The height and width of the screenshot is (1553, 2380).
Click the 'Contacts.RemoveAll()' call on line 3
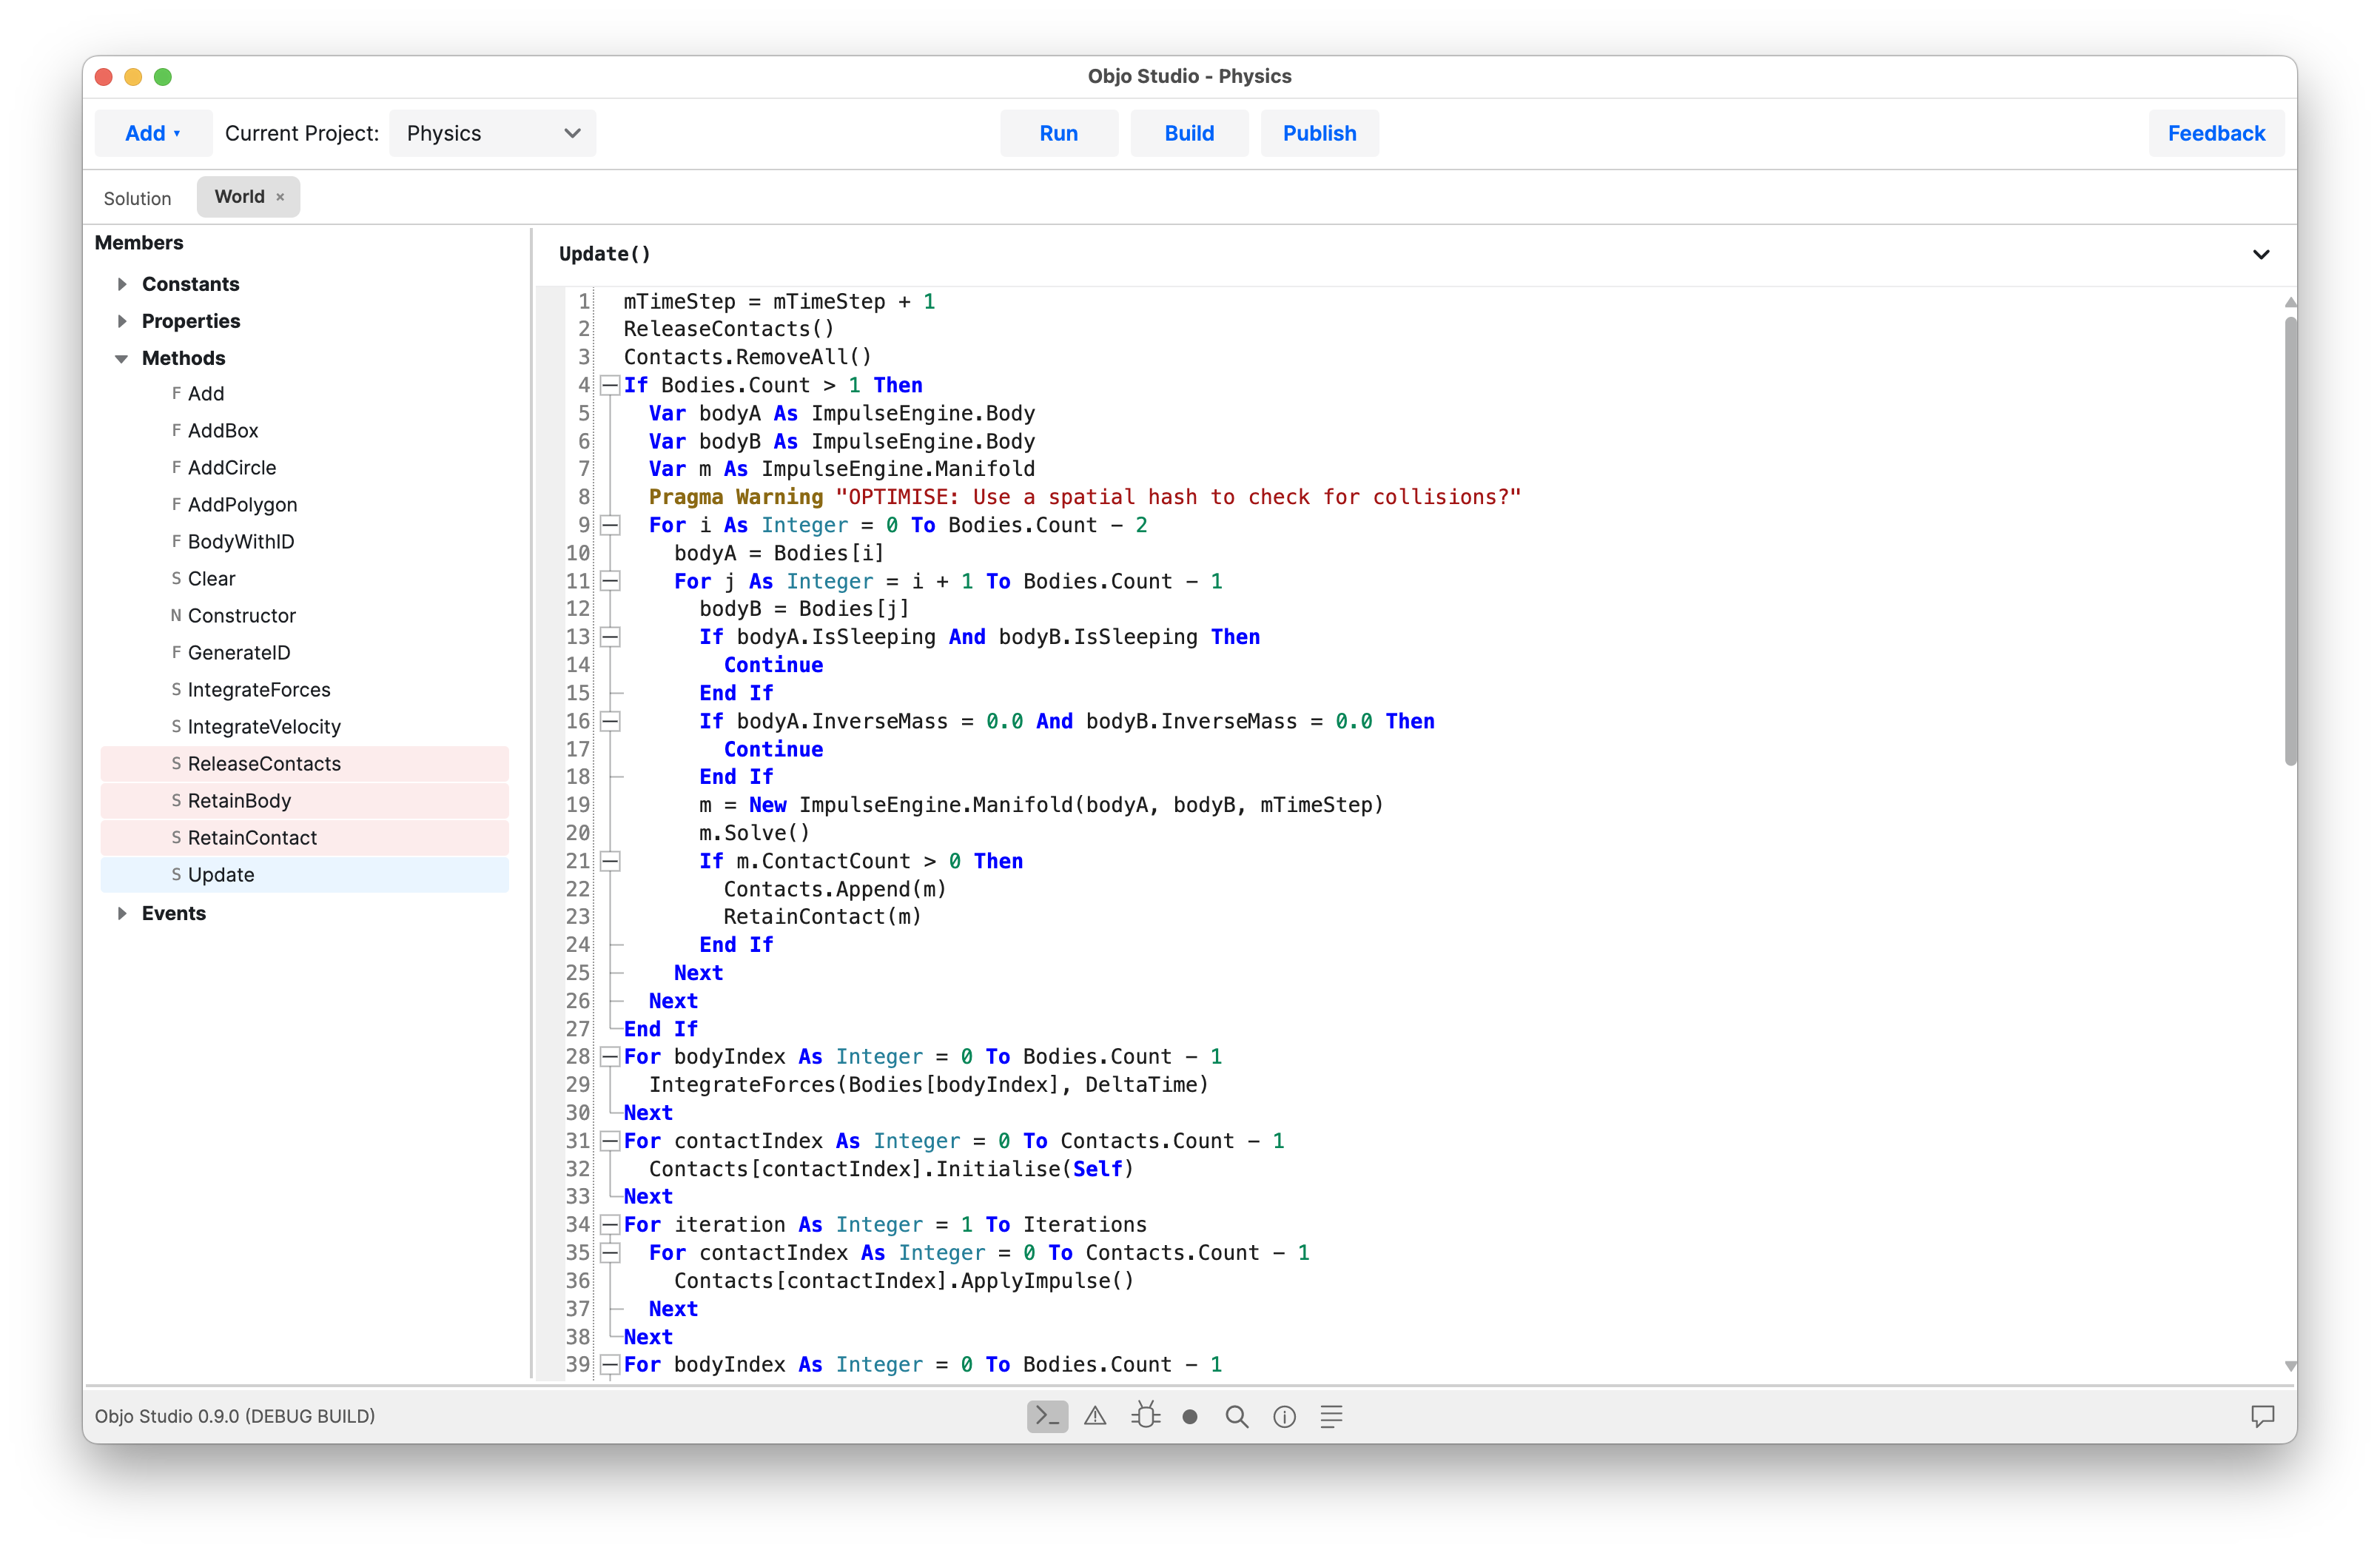tap(747, 357)
